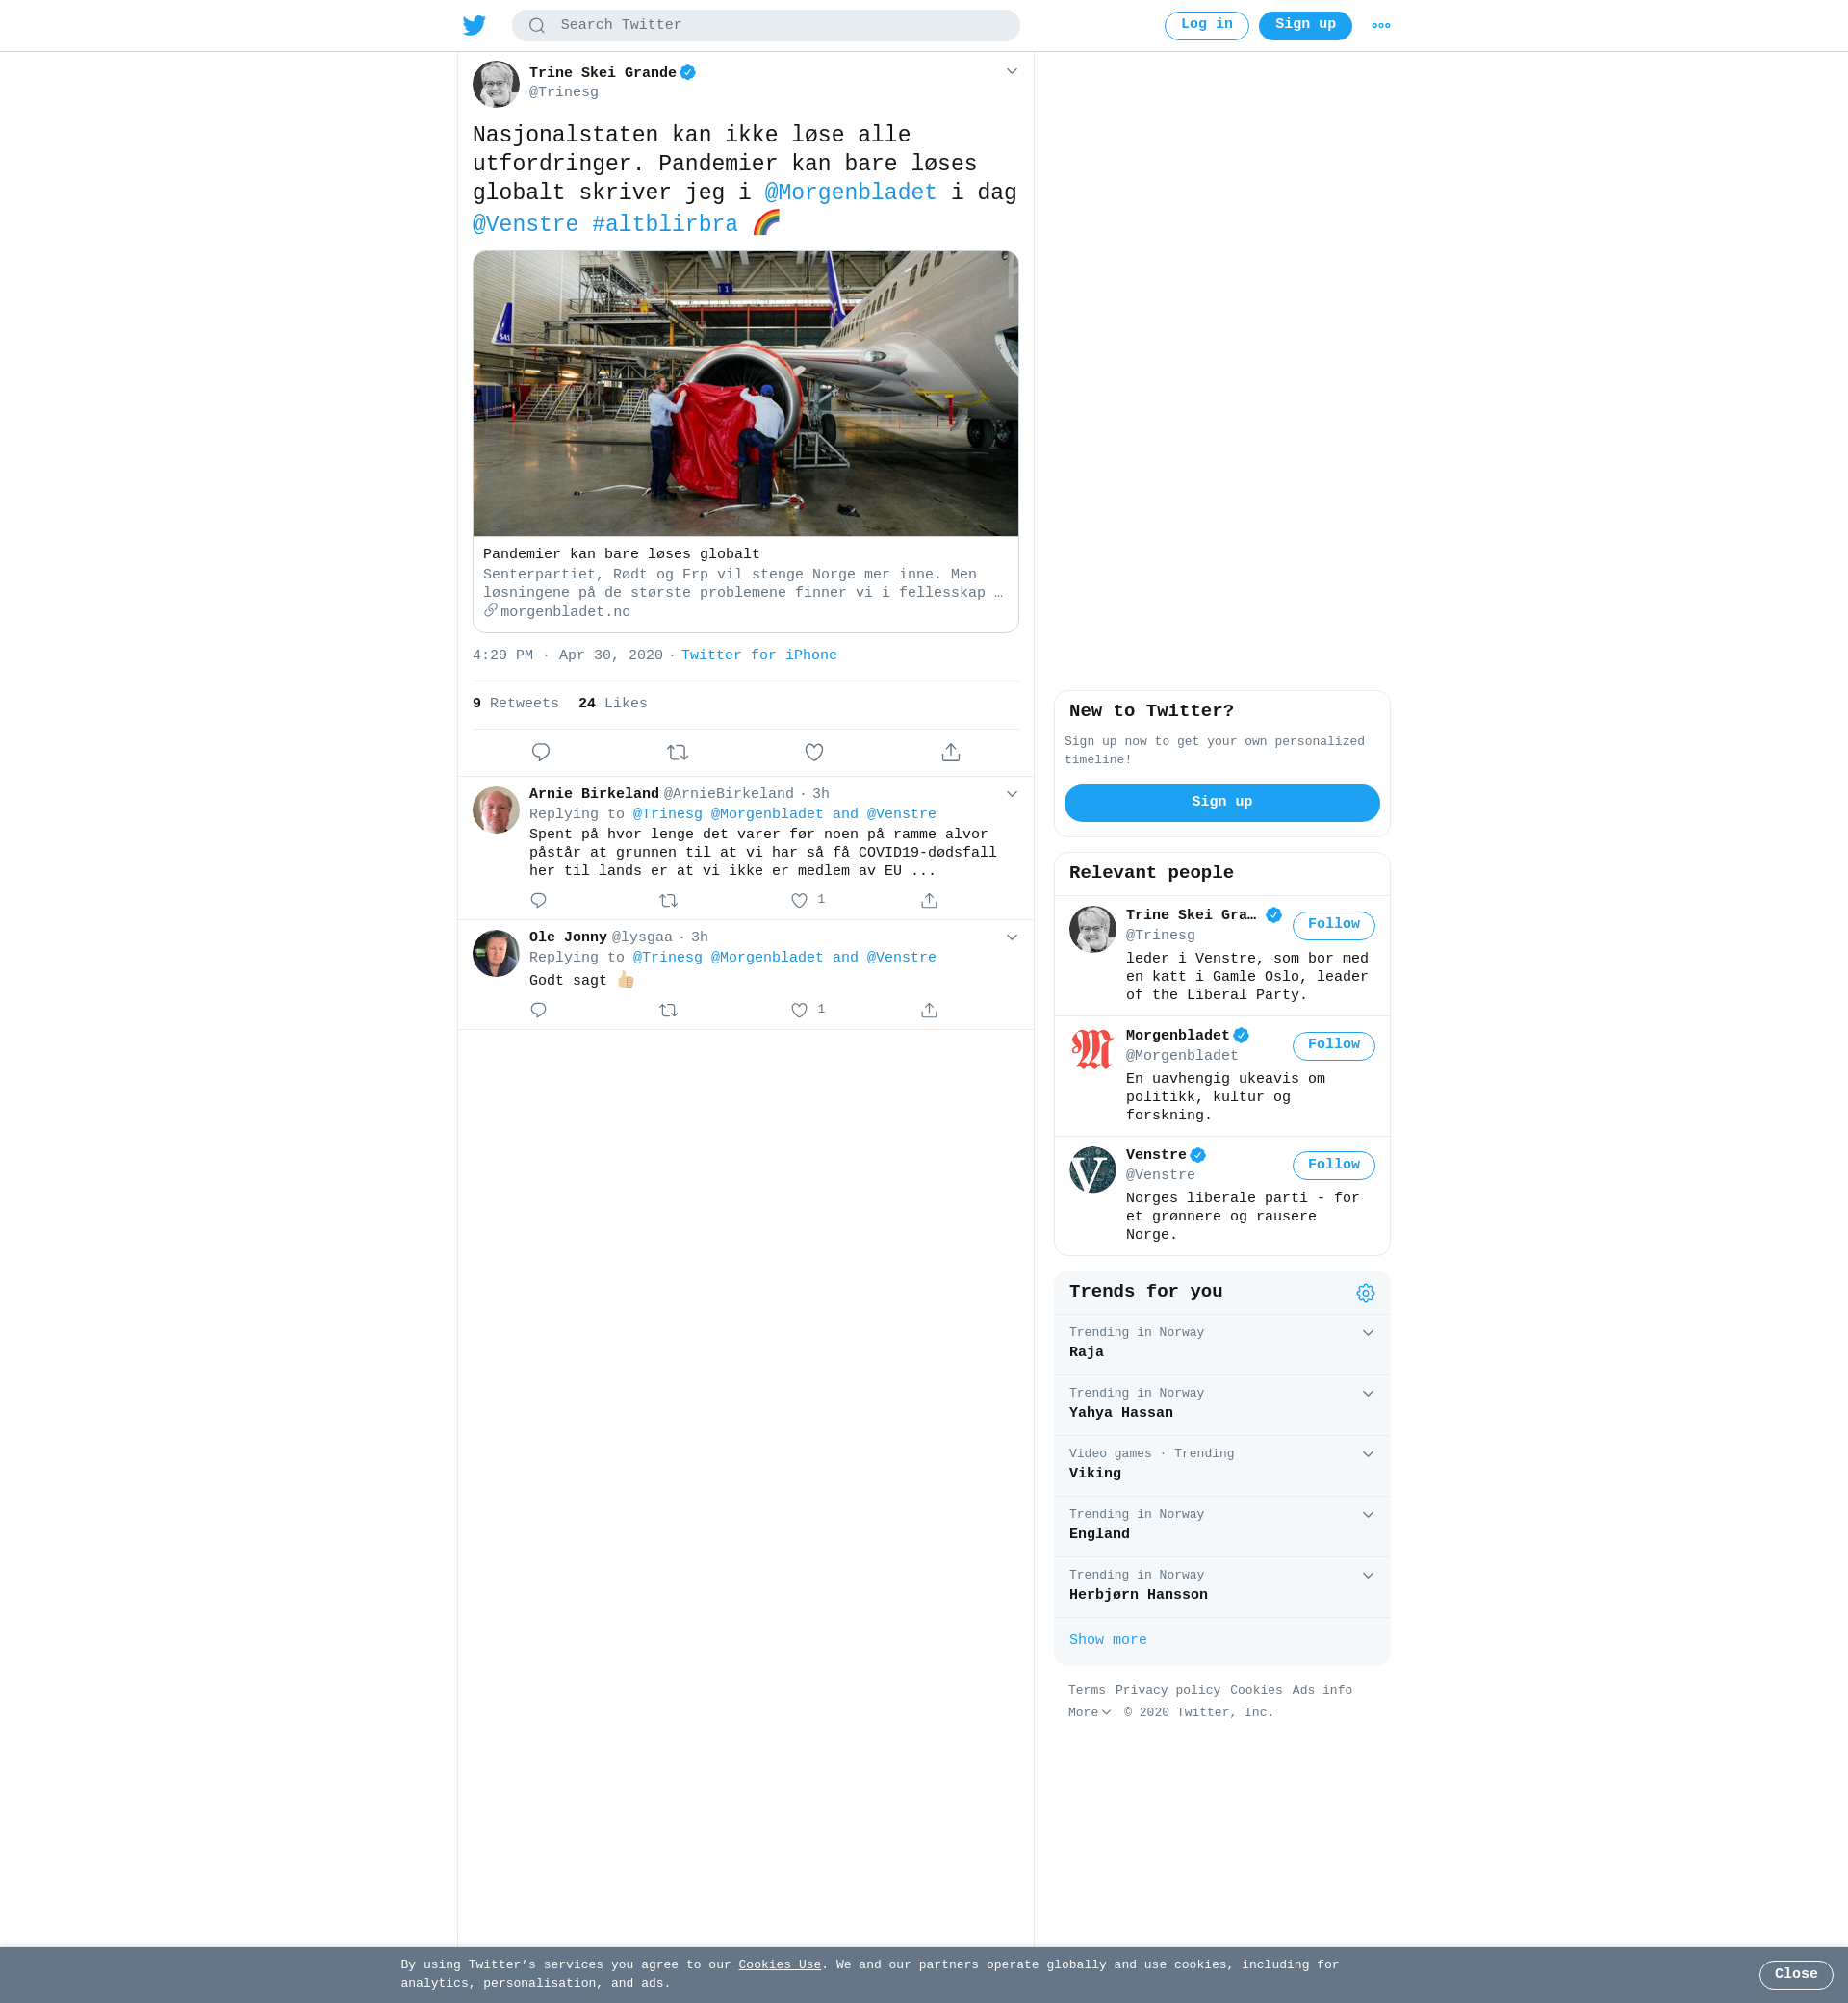This screenshot has height=2003, width=1848.
Task: Open the Raja trend options chevron
Action: click(x=1368, y=1332)
